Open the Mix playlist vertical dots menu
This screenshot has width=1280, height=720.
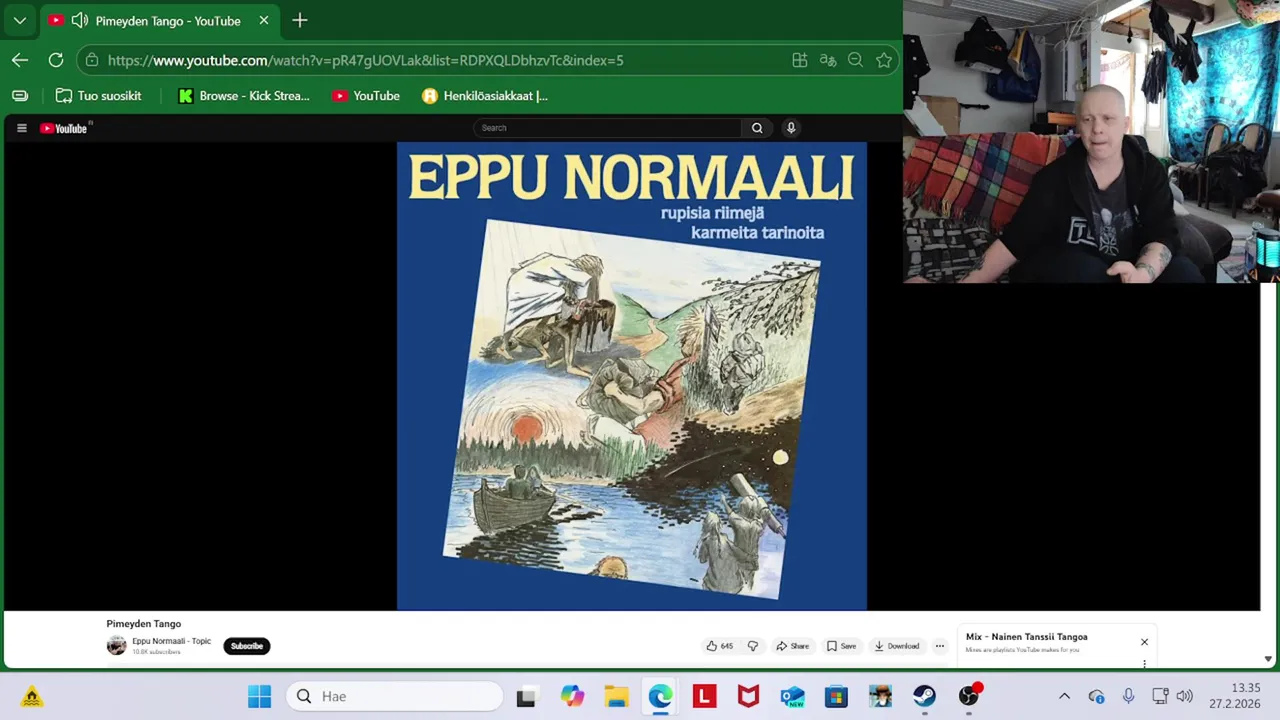coord(1144,664)
